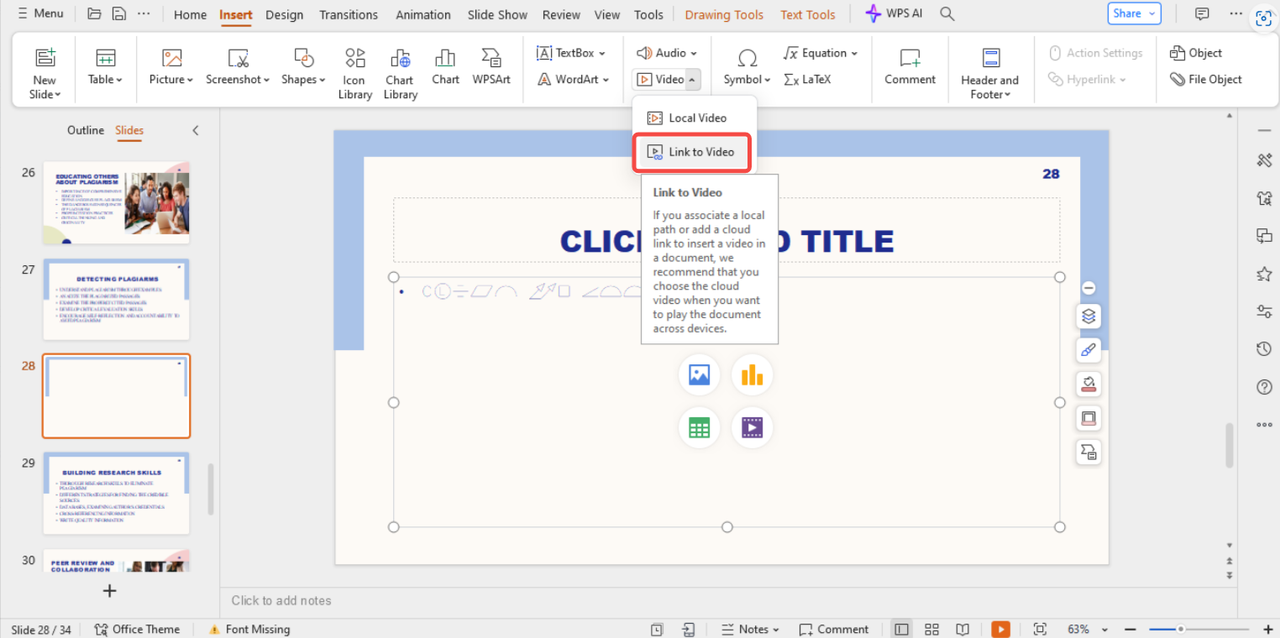This screenshot has height=638, width=1280.
Task: Click insert picture icon in placeholder
Action: point(699,375)
